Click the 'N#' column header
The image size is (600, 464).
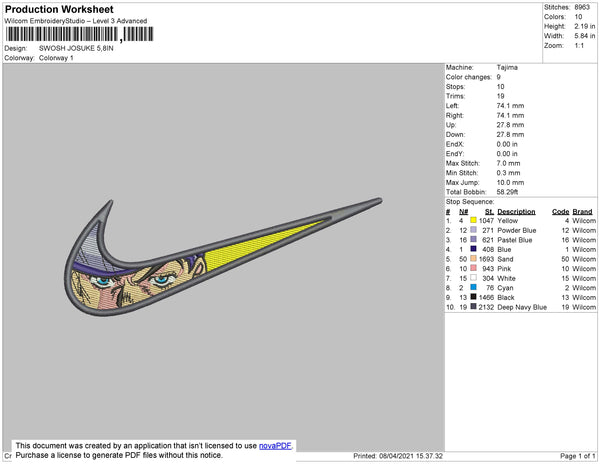click(x=463, y=212)
